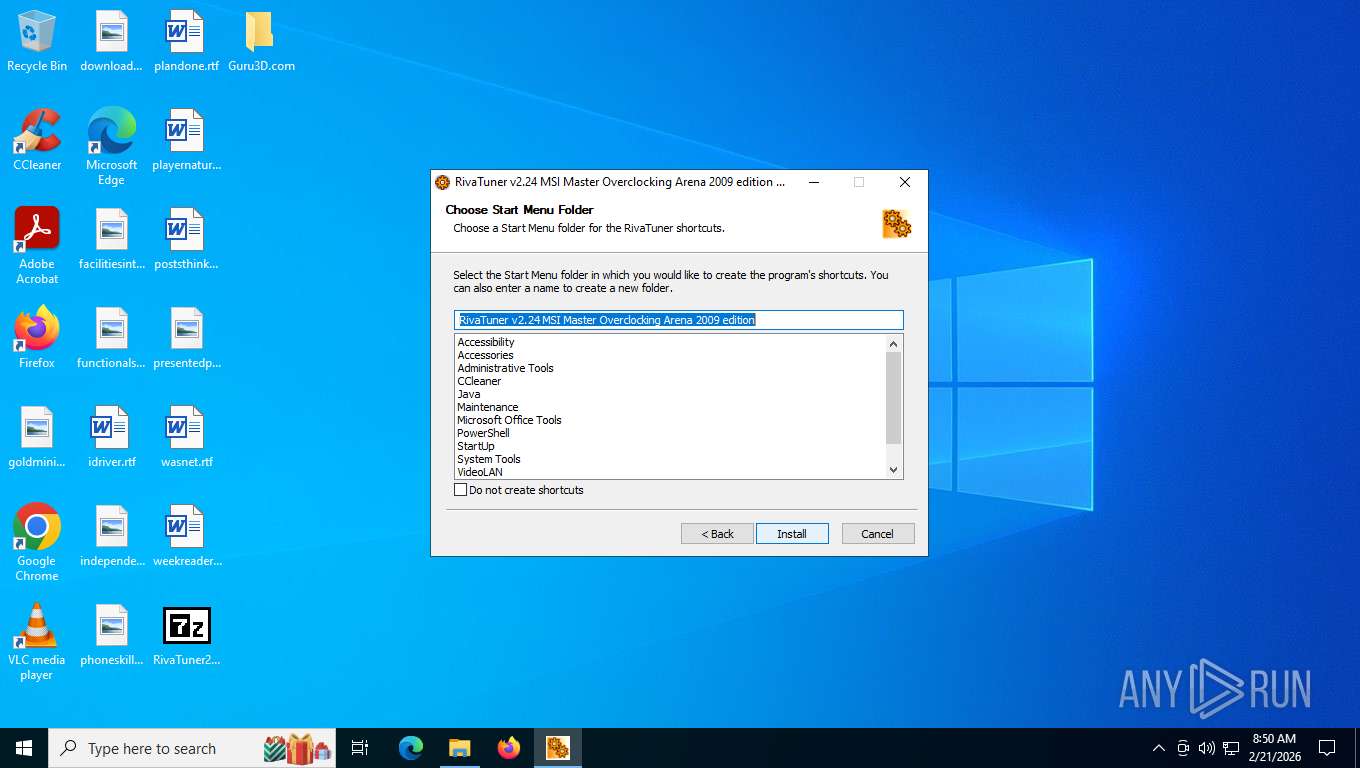Show hidden system tray icons
The image size is (1360, 768).
pos(1159,748)
